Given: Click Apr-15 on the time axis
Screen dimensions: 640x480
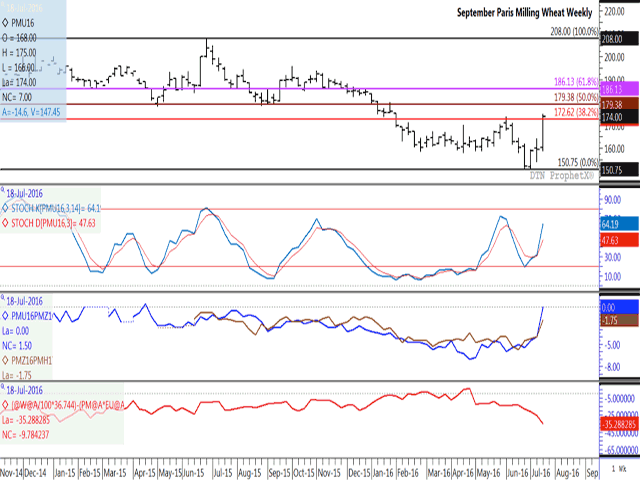Looking at the screenshot, I should click(144, 473).
